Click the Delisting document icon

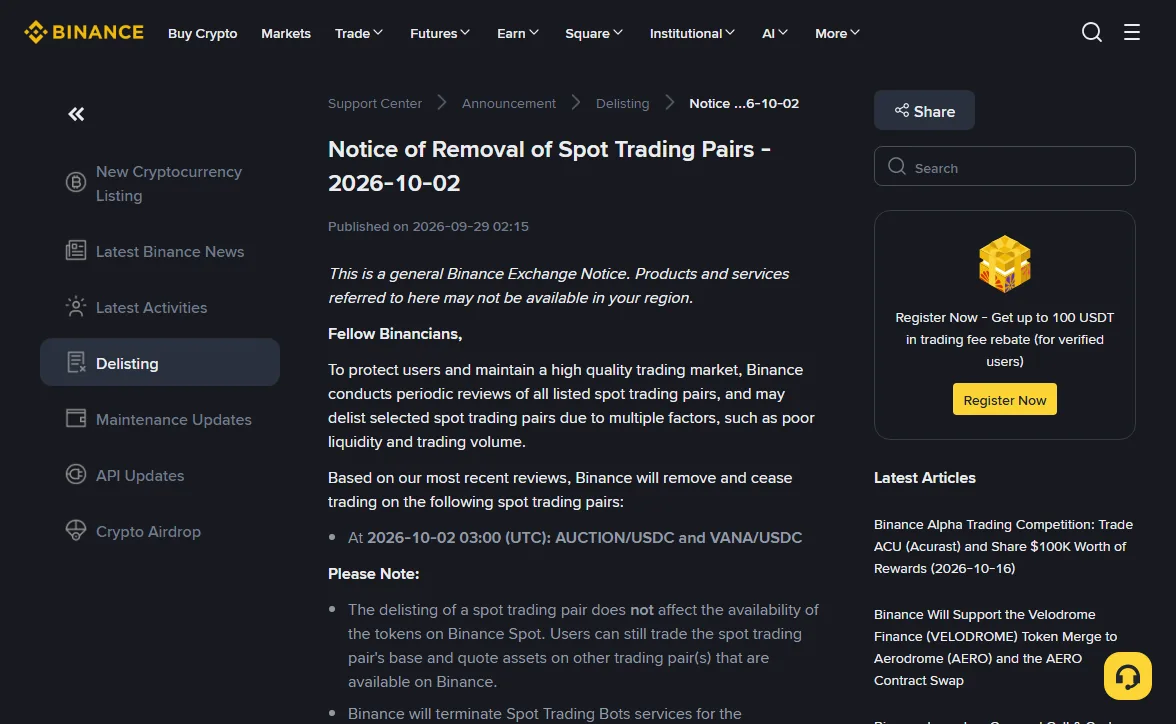pyautogui.click(x=76, y=362)
